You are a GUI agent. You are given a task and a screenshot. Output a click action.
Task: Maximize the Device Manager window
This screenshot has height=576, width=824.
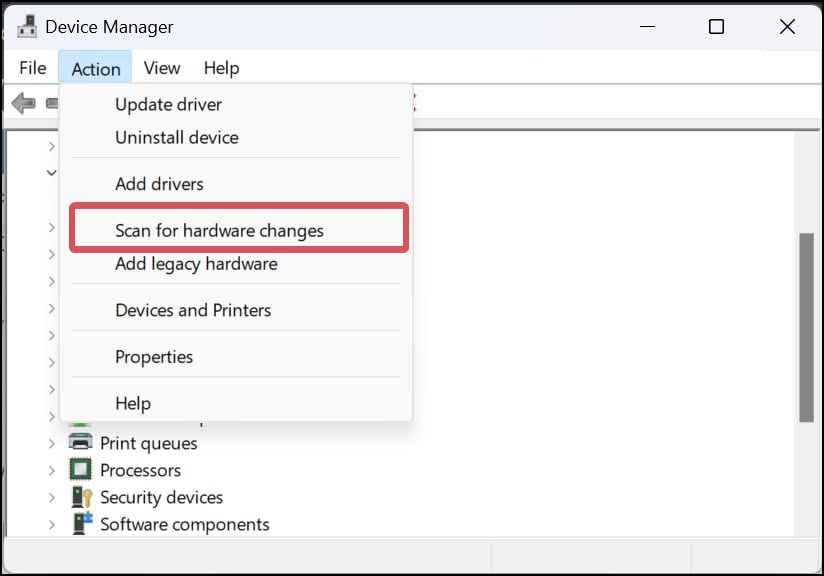point(716,26)
